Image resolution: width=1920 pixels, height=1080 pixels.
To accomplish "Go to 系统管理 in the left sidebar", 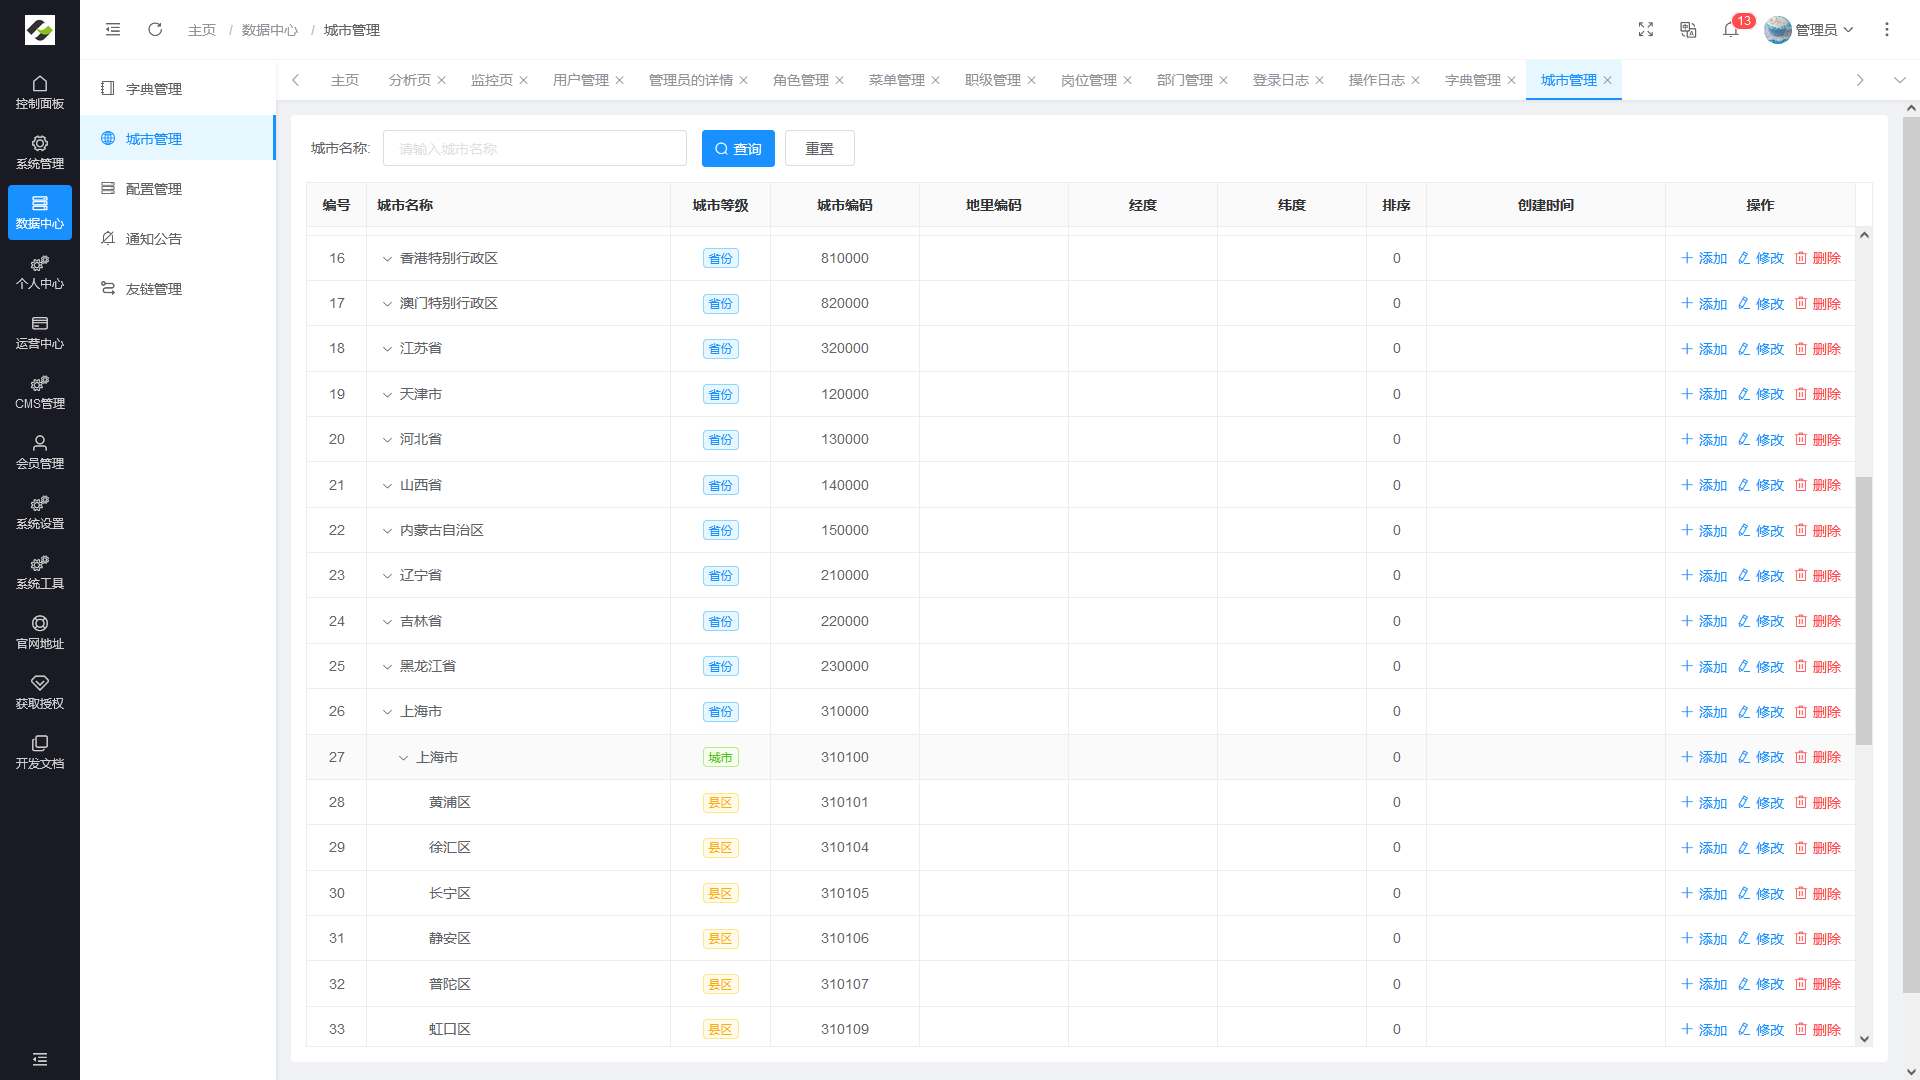I will pos(40,152).
